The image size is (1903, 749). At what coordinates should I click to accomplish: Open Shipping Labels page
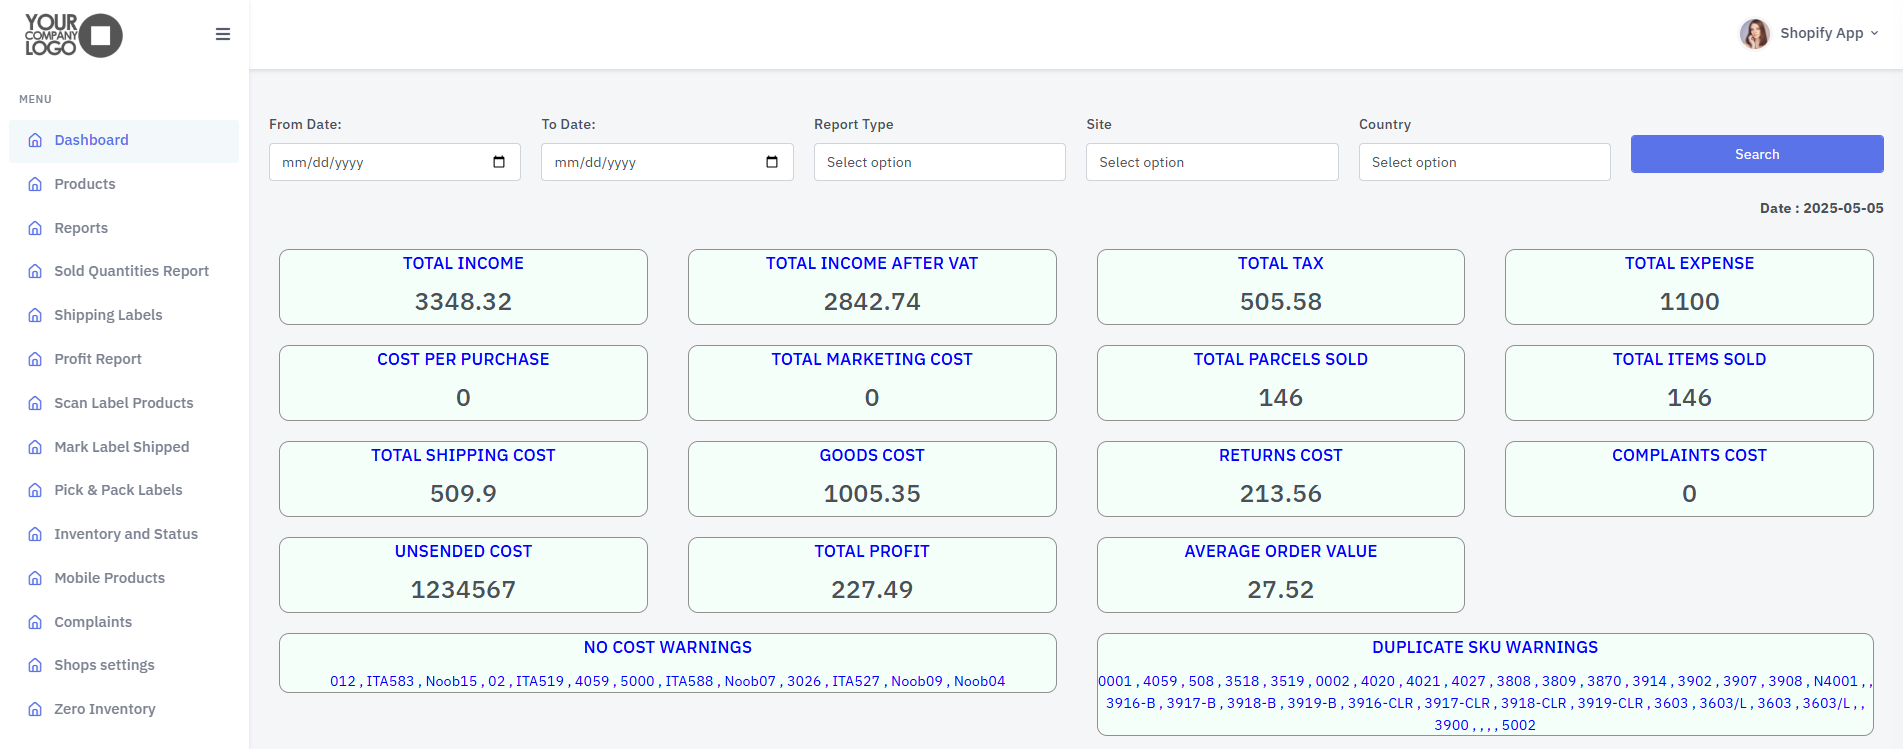click(x=124, y=315)
